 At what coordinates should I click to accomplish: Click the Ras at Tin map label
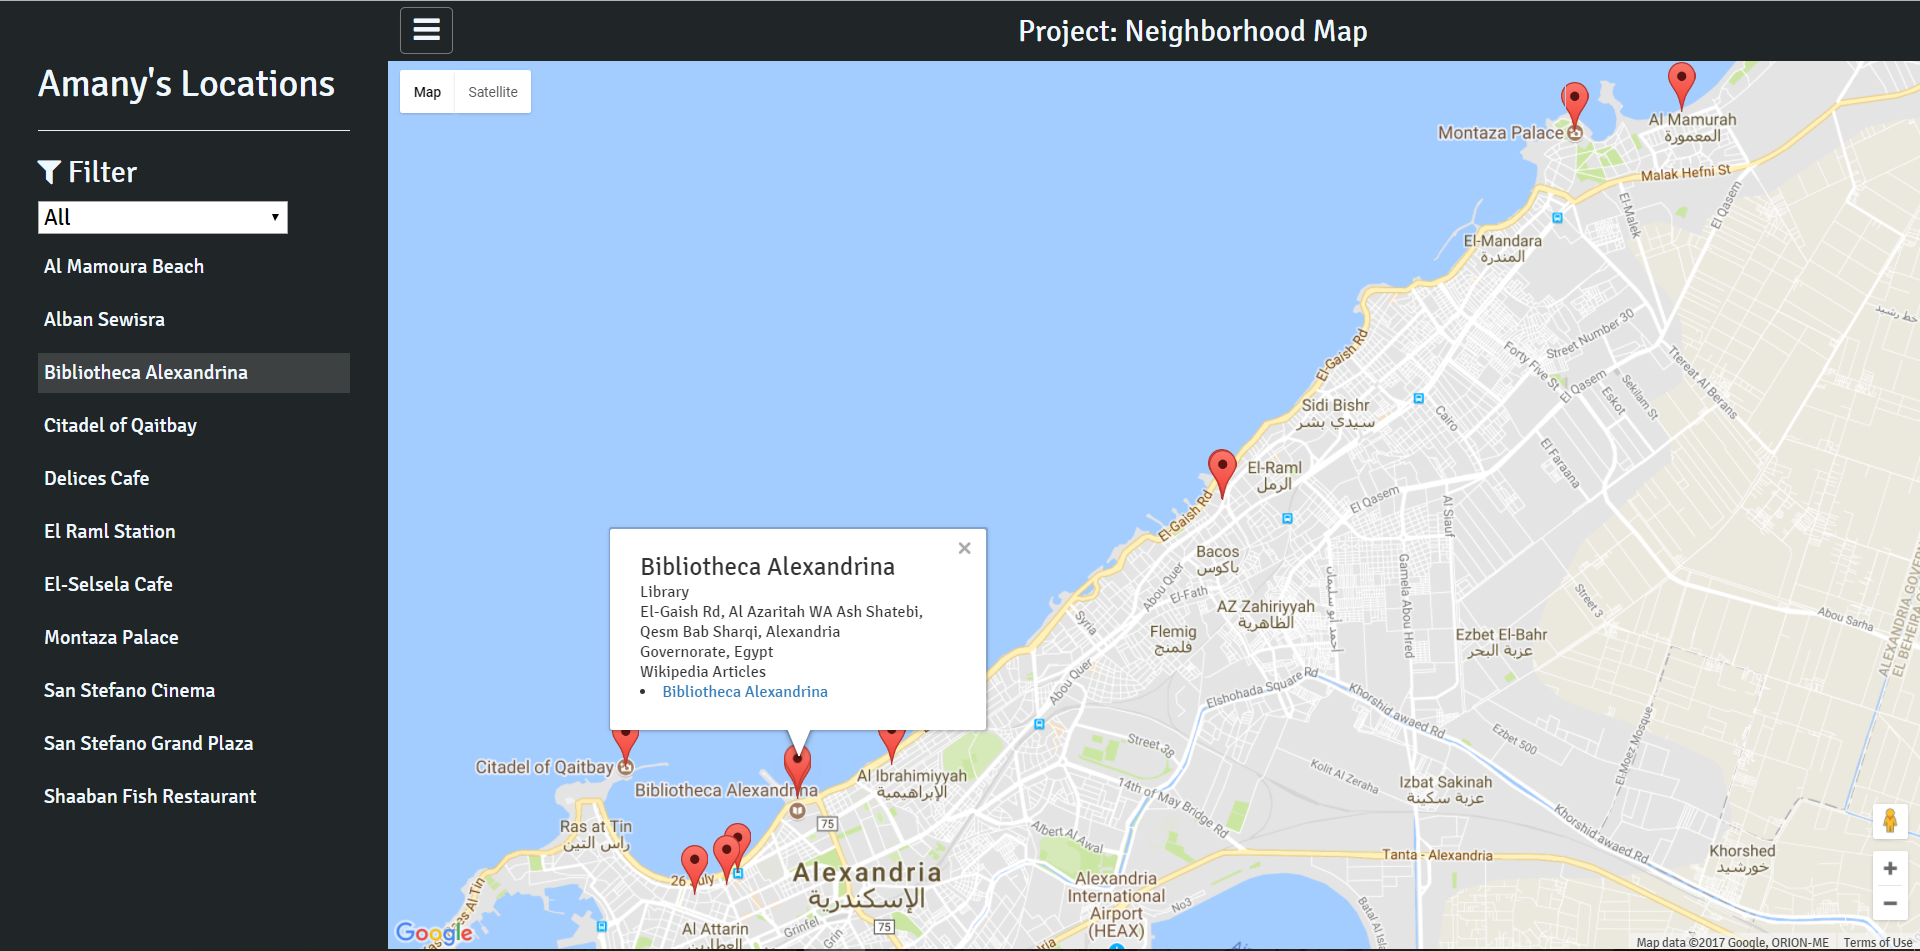[596, 835]
